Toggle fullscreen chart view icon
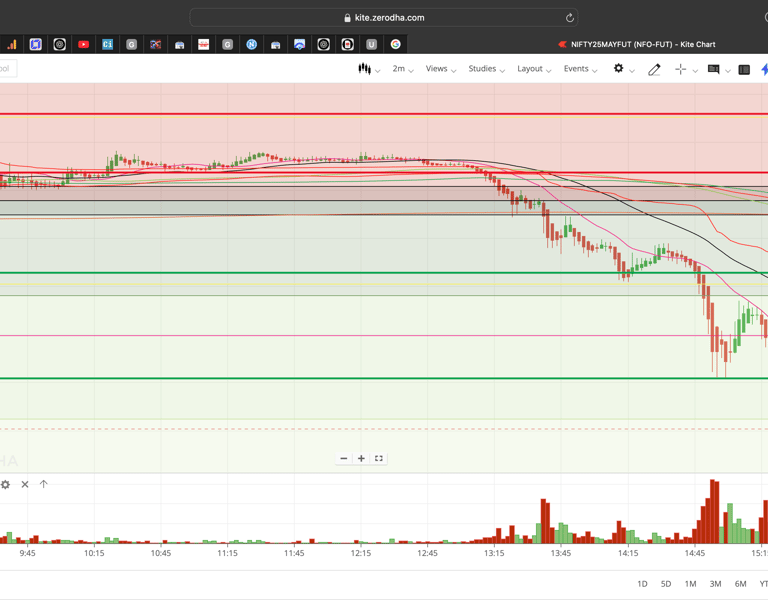768x600 pixels. (379, 458)
